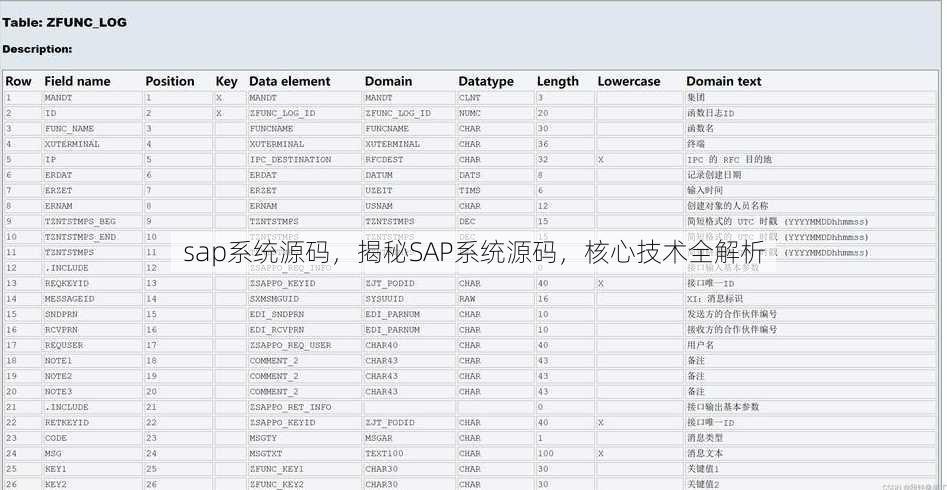The width and height of the screenshot is (947, 490).
Task: Click domain text '用户名'
Action: 701,345
